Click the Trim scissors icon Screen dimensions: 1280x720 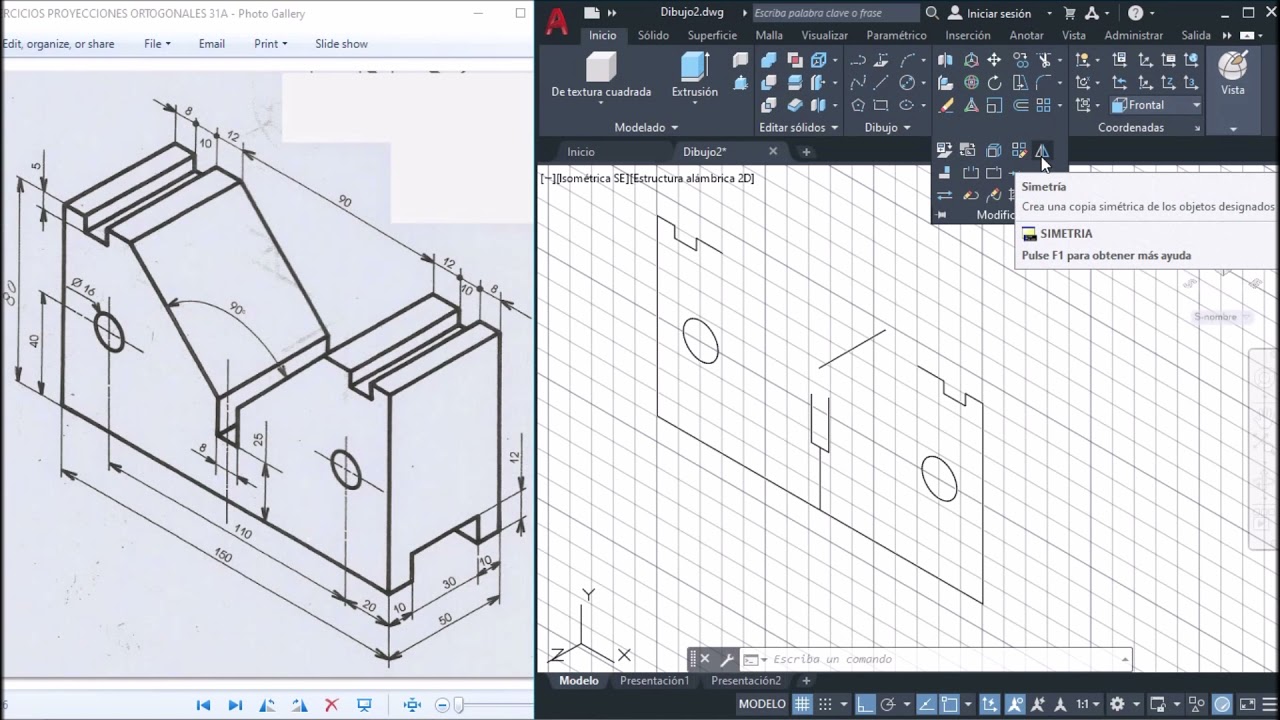[x=1044, y=60]
